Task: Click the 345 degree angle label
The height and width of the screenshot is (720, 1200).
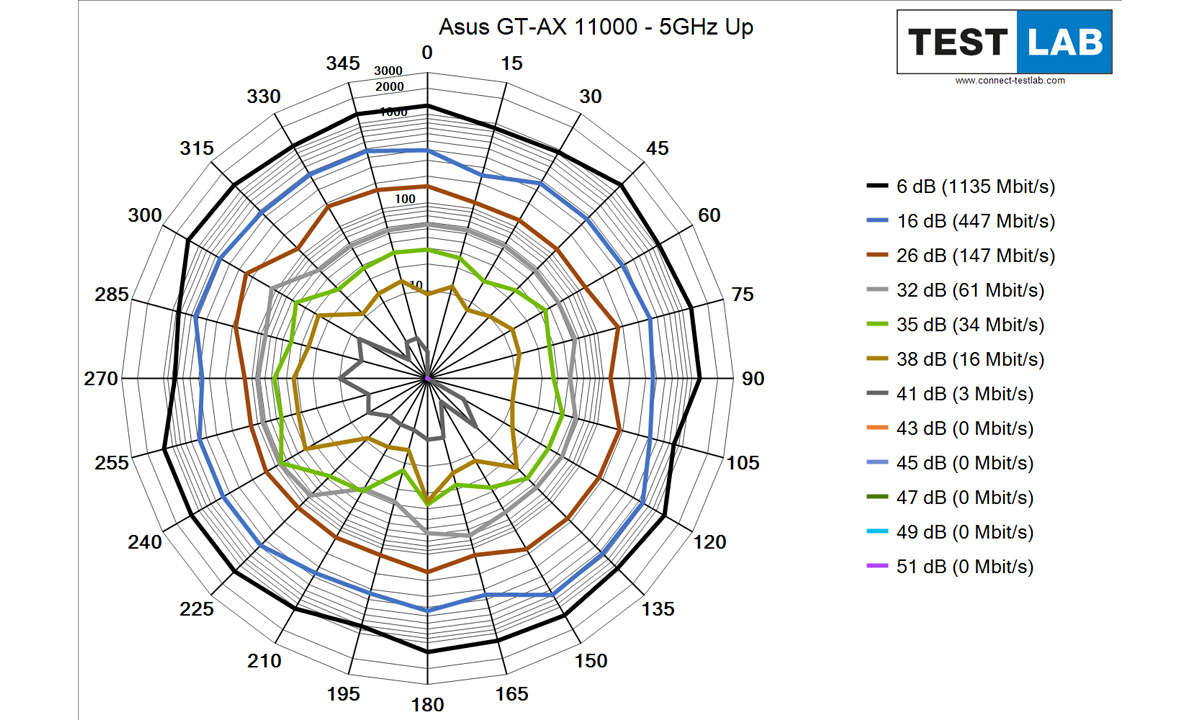Action: tap(343, 63)
